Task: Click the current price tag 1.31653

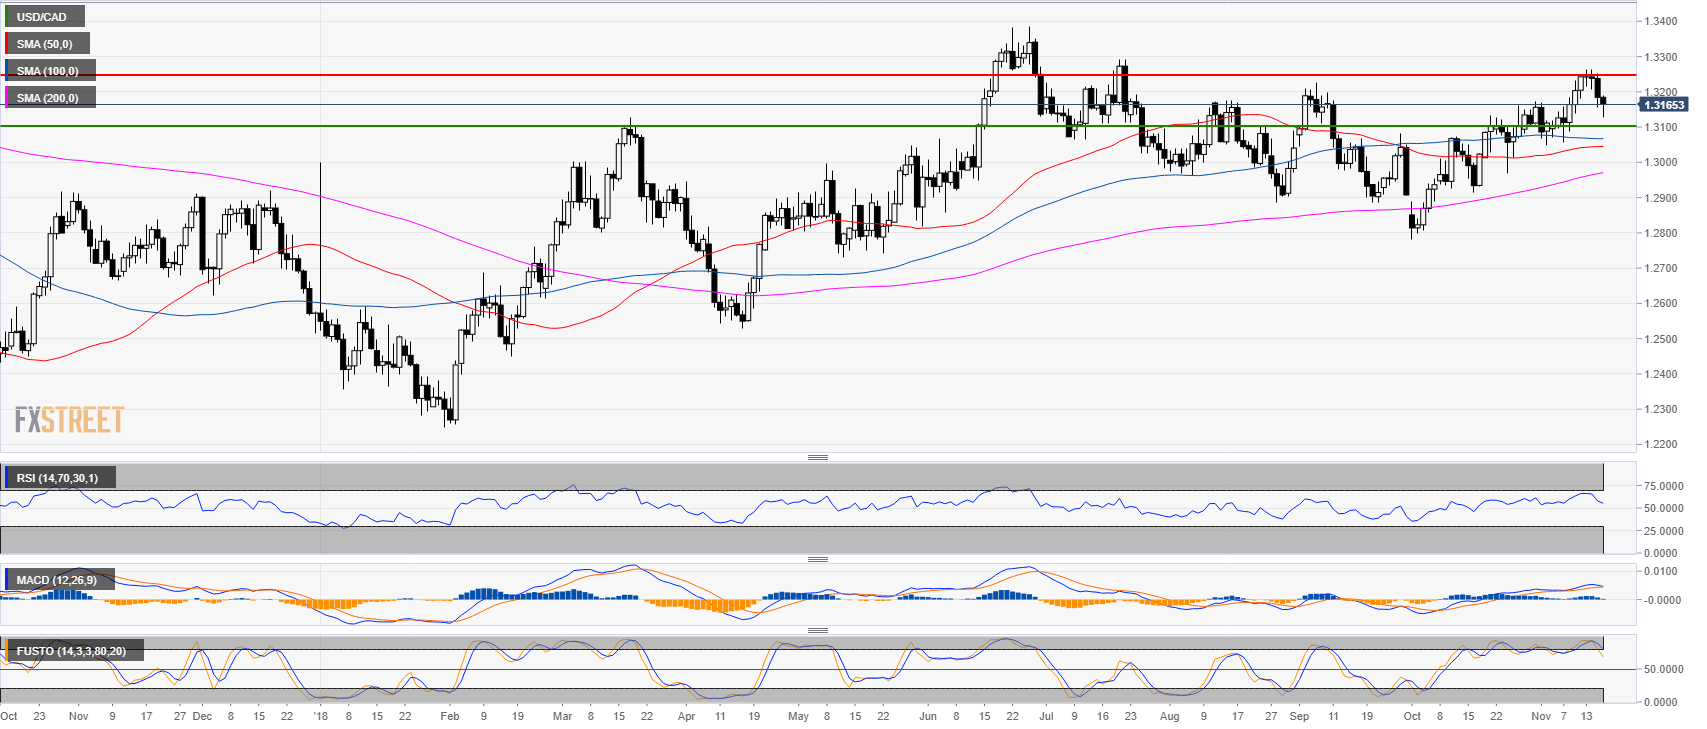Action: (x=1663, y=105)
